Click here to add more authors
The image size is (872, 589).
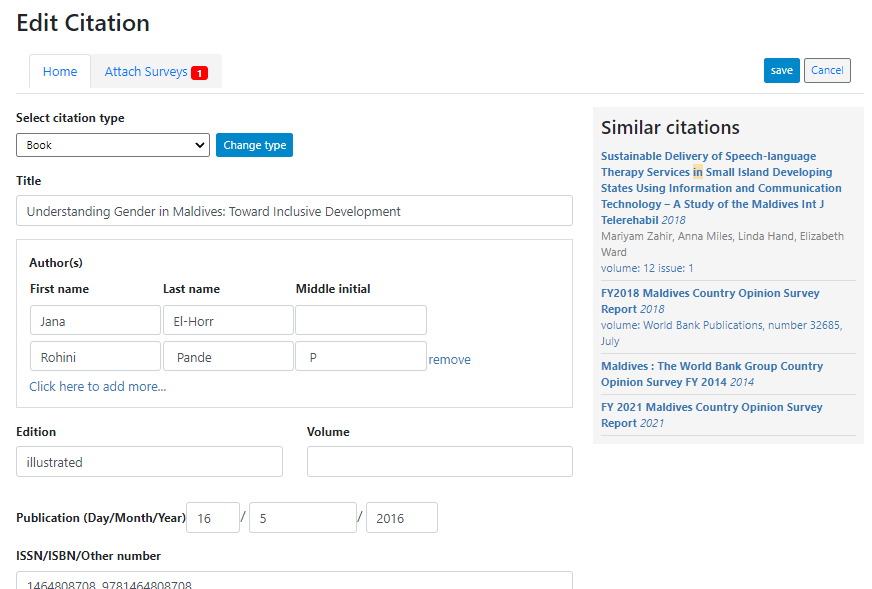pos(97,387)
